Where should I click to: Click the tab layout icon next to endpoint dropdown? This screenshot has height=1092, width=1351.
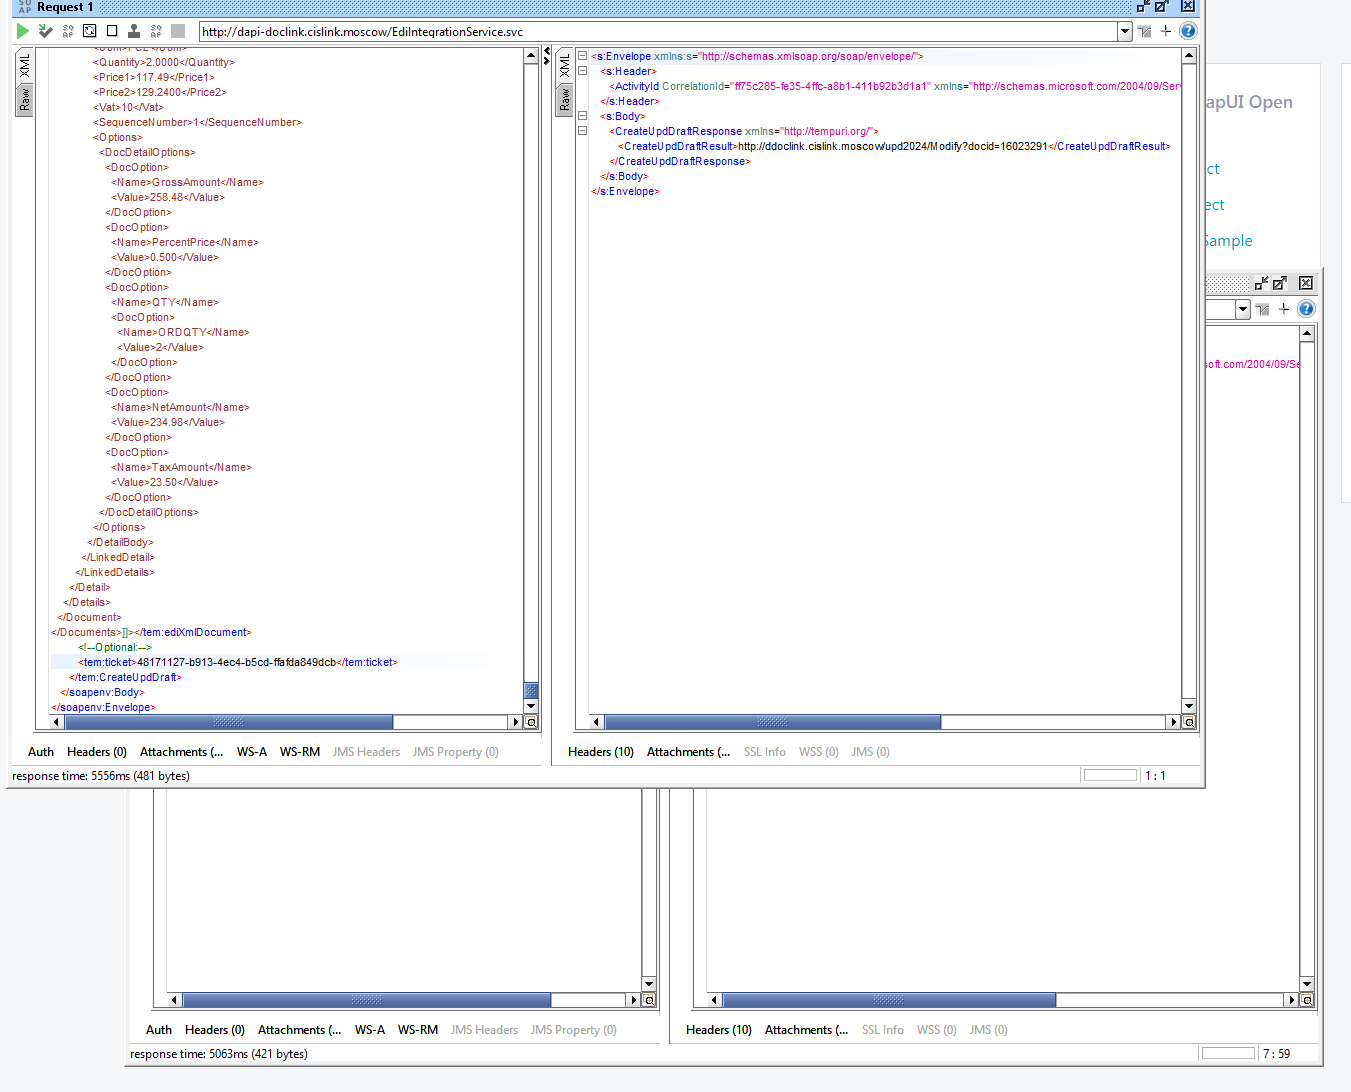[1145, 31]
